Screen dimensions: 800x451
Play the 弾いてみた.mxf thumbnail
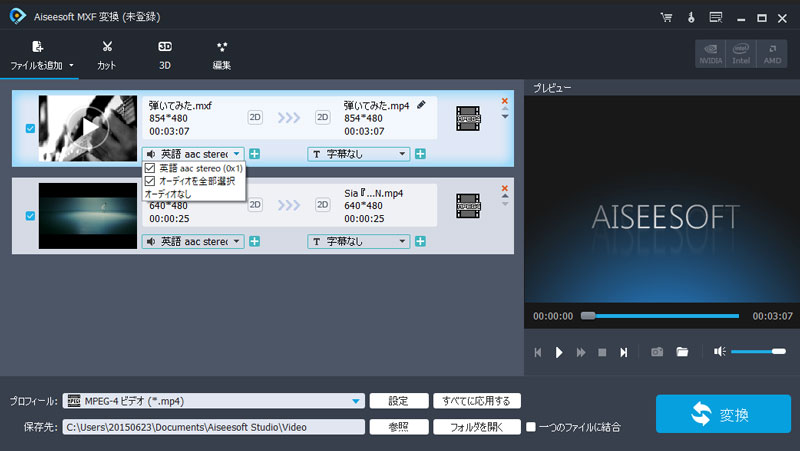click(88, 128)
